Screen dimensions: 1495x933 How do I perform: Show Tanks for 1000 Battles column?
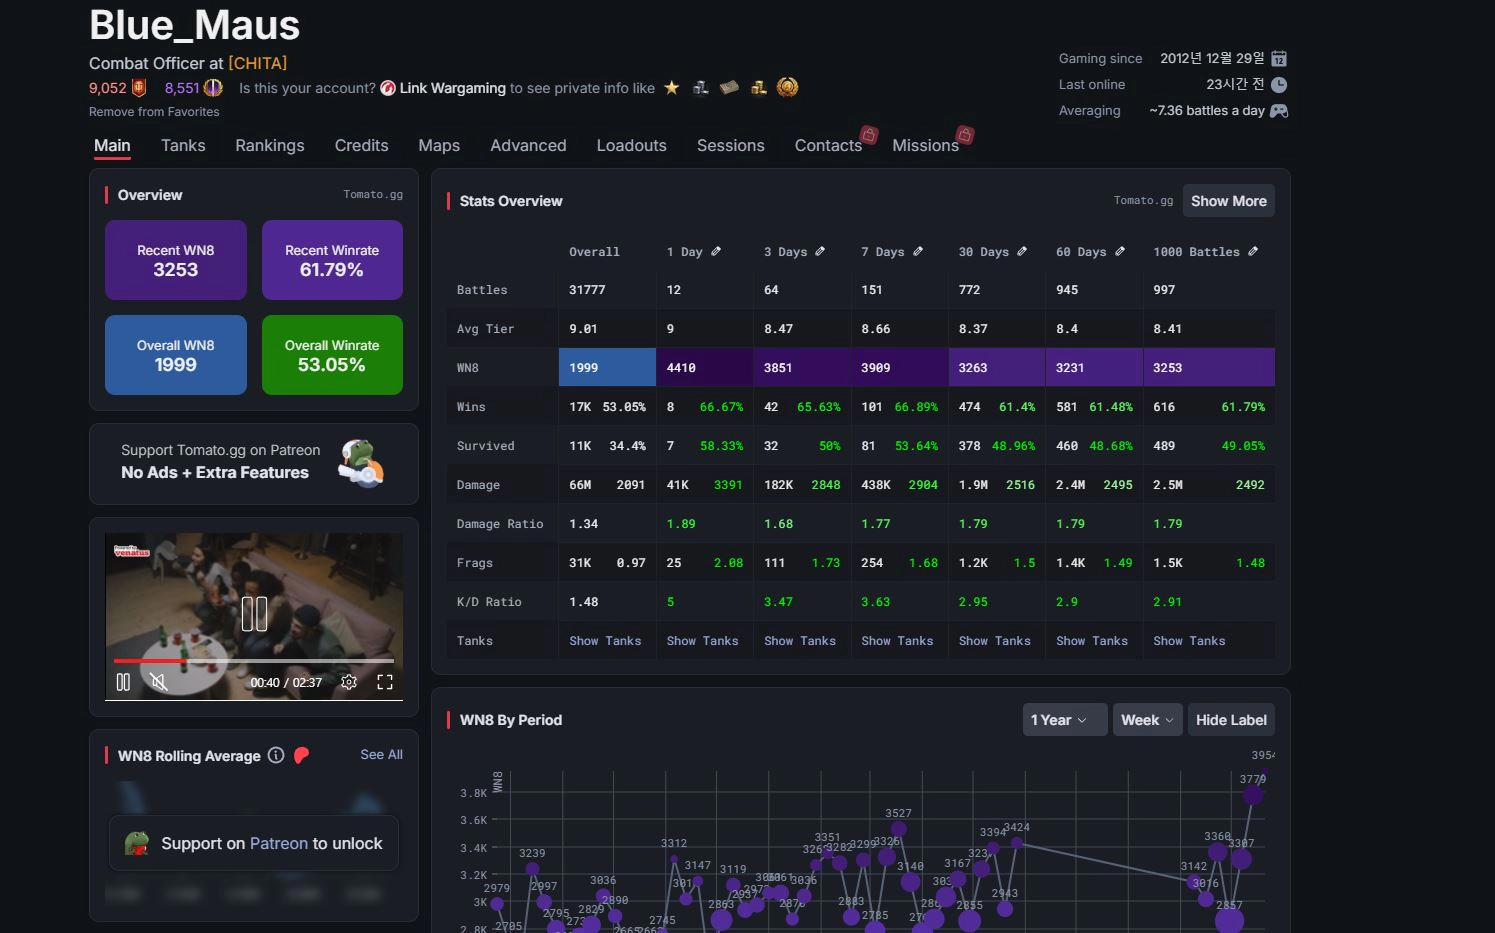(1189, 641)
